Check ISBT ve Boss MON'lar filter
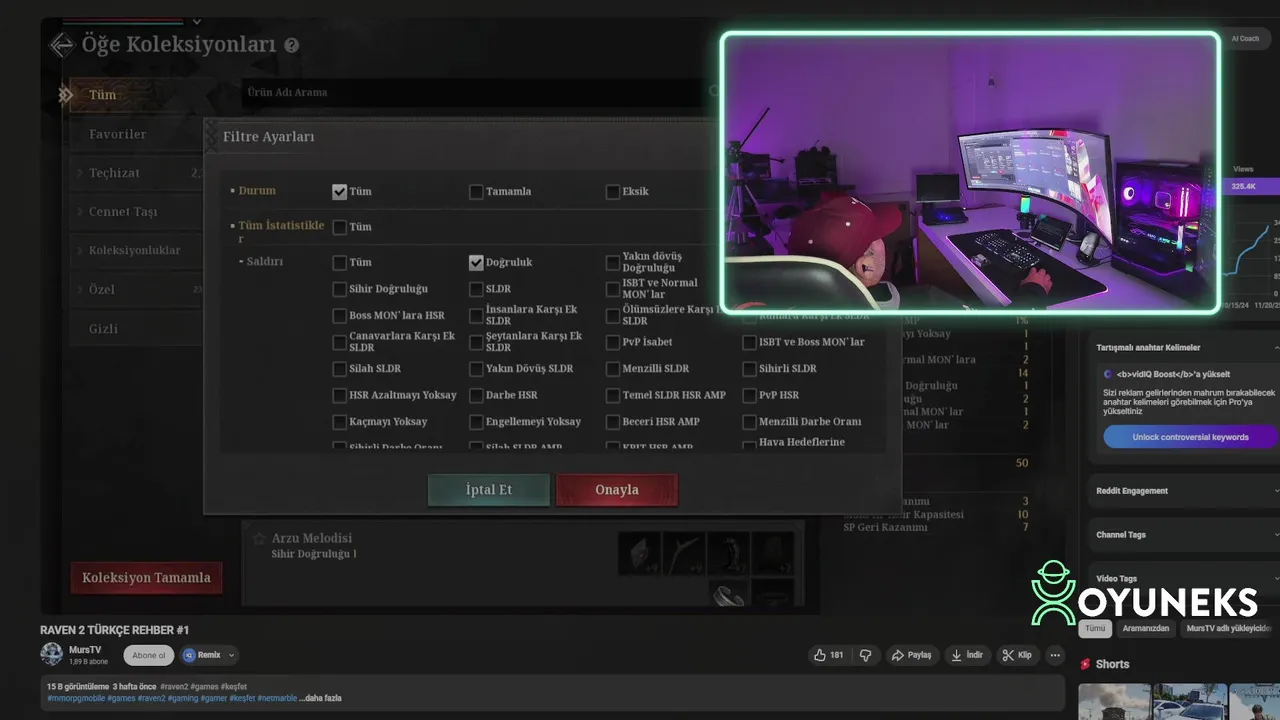Image resolution: width=1280 pixels, height=720 pixels. coord(749,342)
